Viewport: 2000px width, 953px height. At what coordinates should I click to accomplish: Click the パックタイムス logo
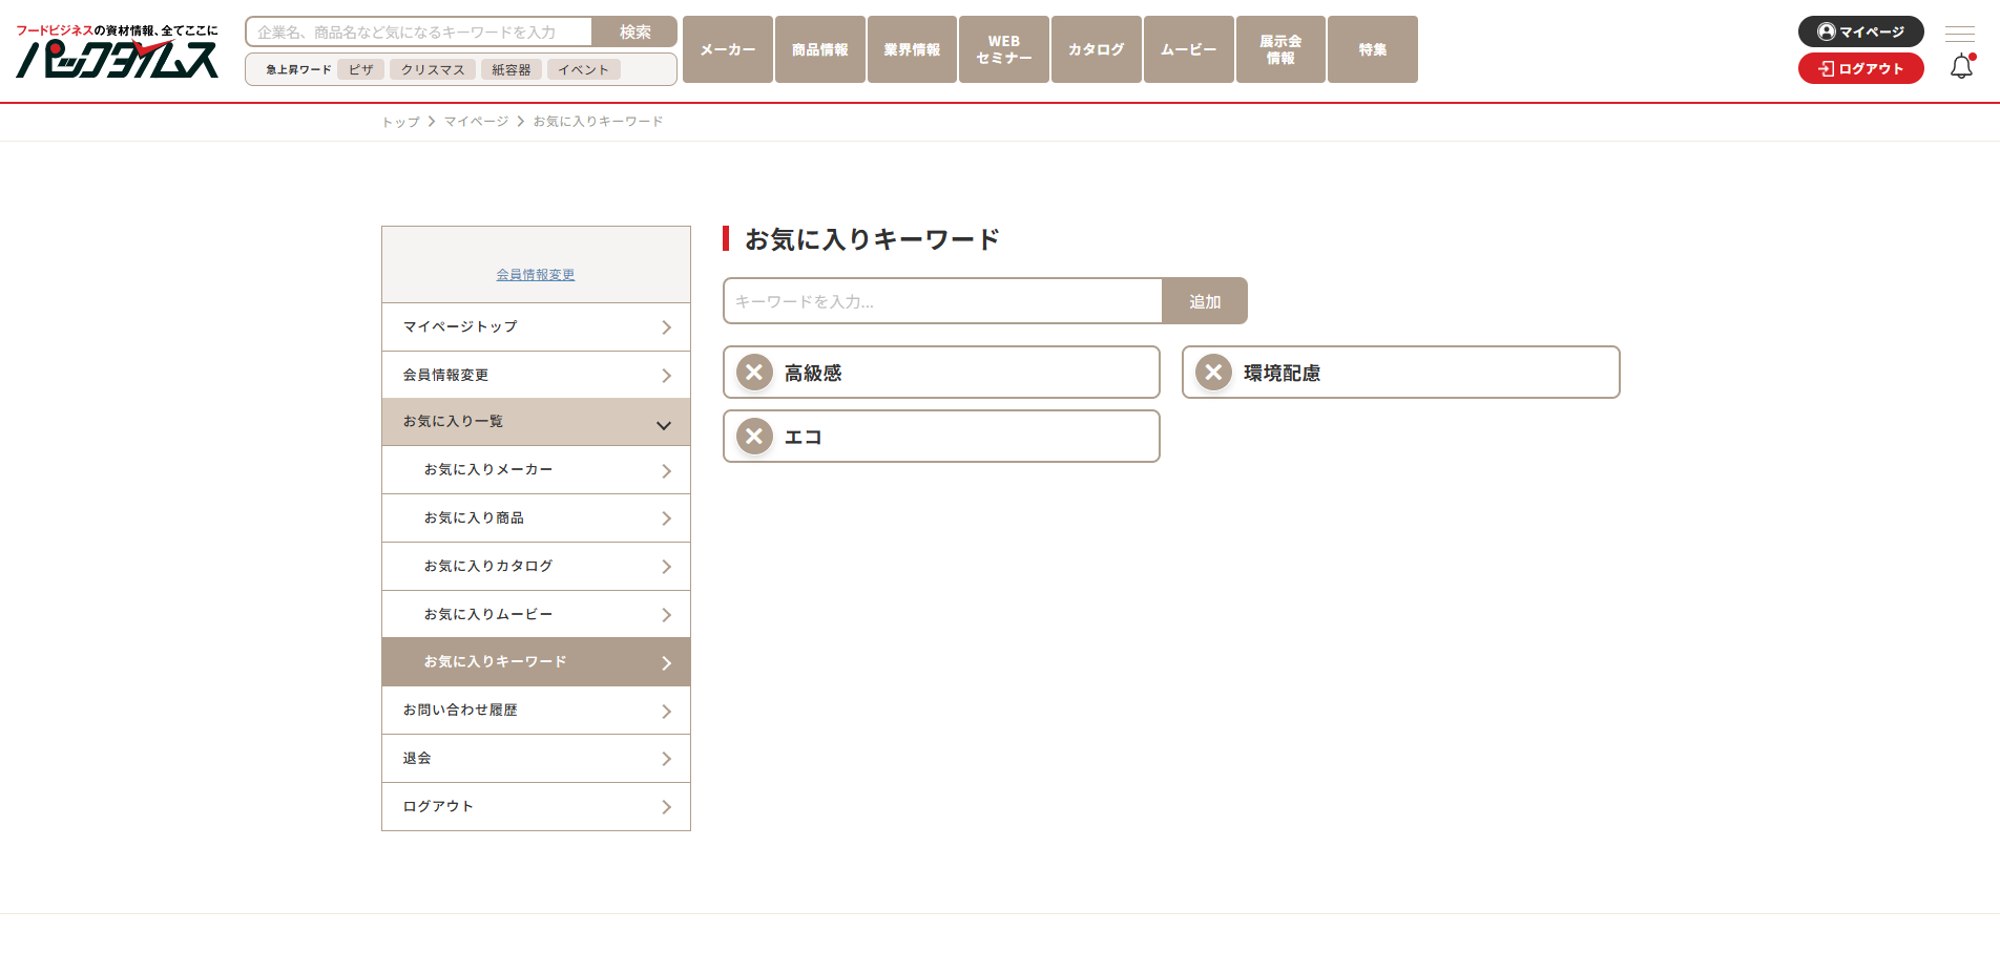pyautogui.click(x=117, y=52)
